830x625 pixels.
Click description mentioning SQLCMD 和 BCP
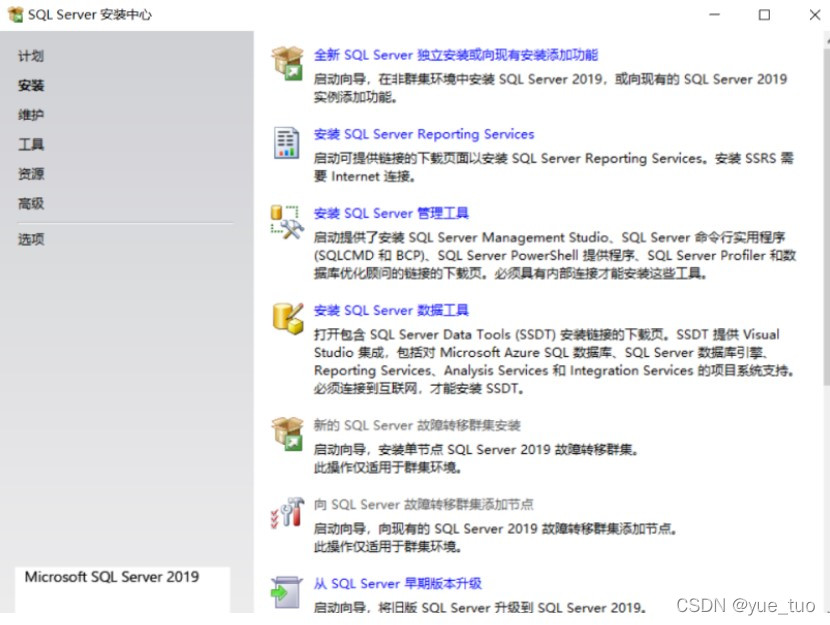(x=555, y=256)
